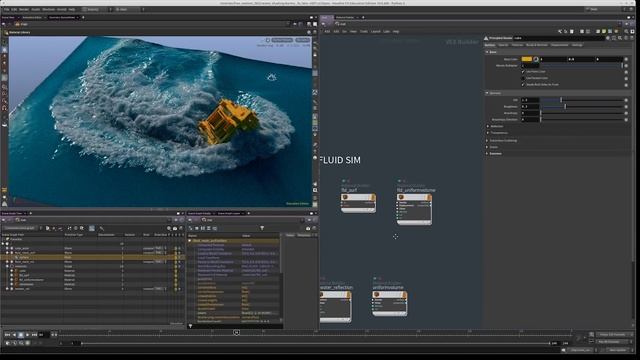
Task: Click the magnifier search icon in Scene Graph Tree toolbar
Action: [169, 228]
